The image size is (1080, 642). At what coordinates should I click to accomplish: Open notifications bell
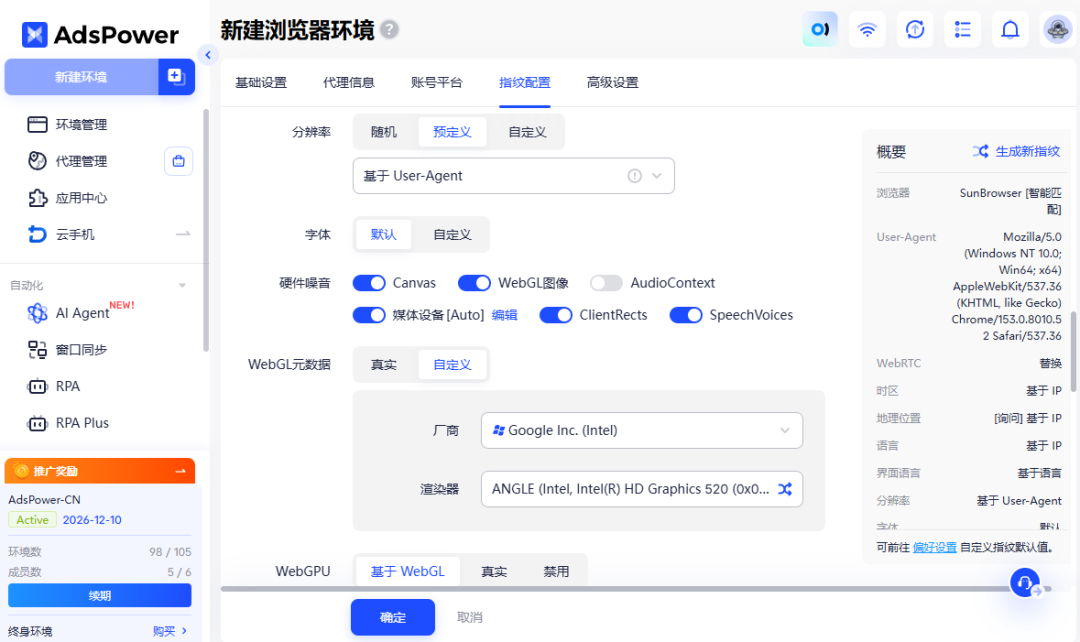point(1010,30)
